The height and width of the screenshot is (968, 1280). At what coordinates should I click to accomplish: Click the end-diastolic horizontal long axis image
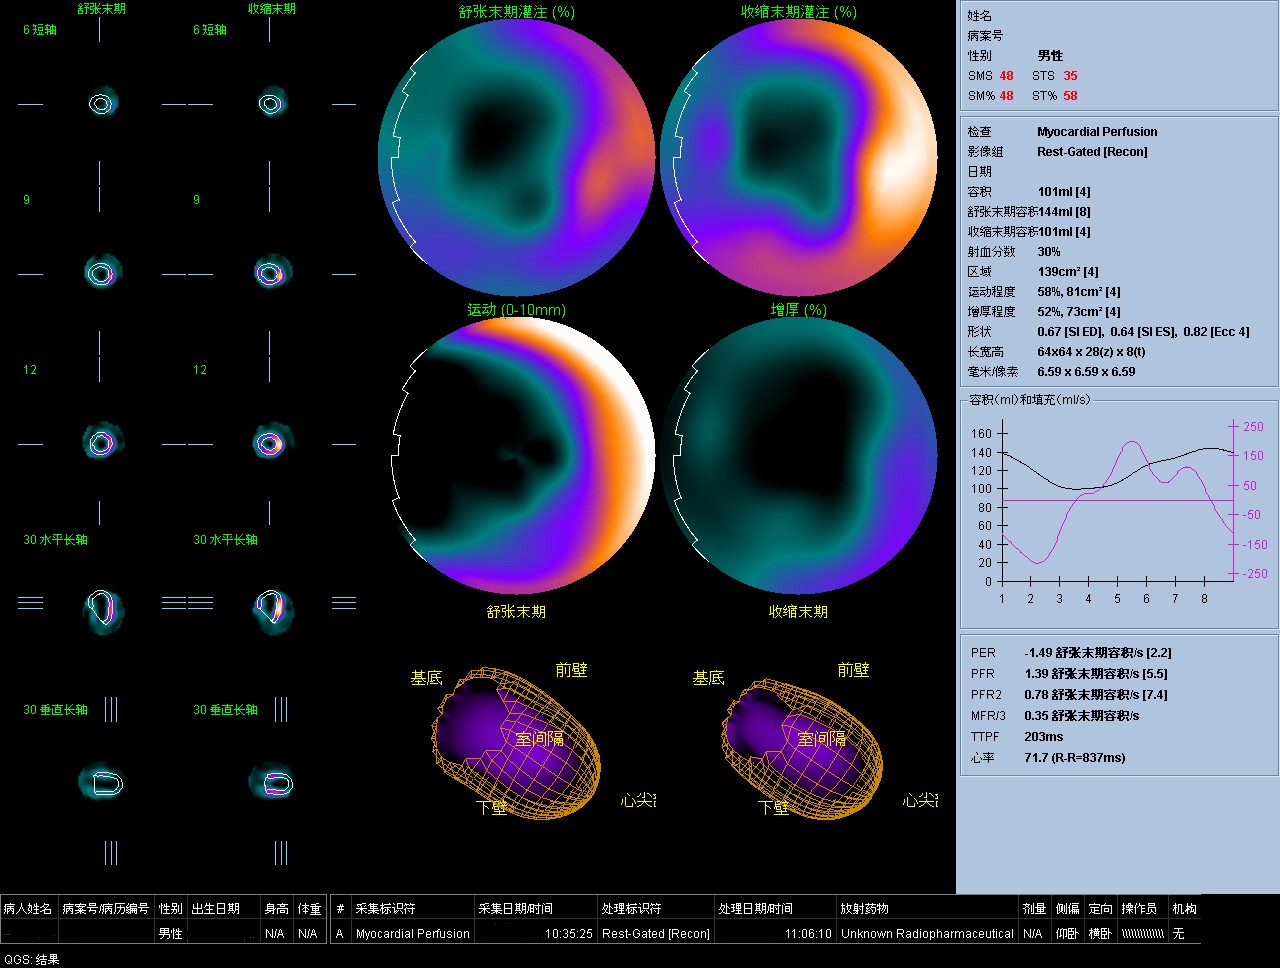102,607
